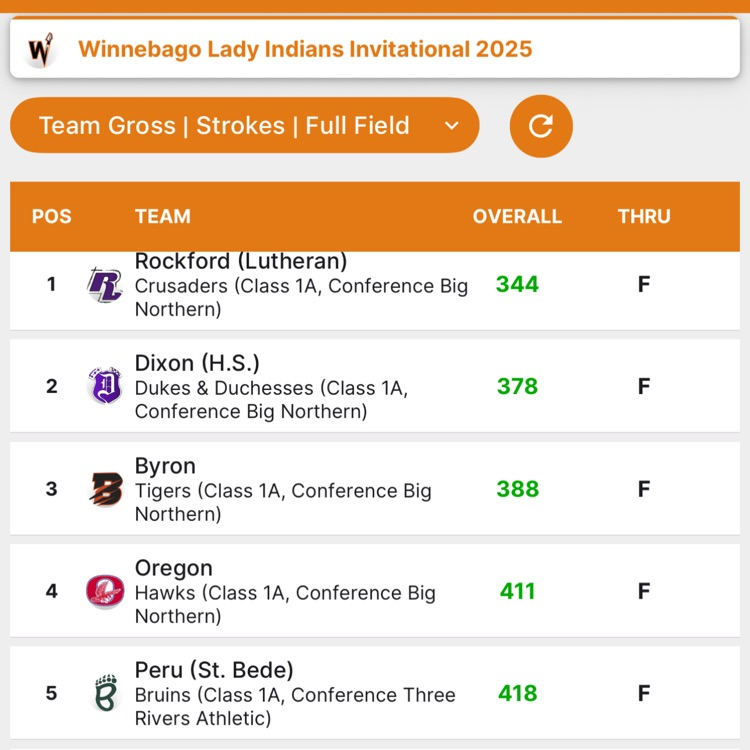Click the St. Bede Bruins logo
750x750 pixels.
[106, 693]
